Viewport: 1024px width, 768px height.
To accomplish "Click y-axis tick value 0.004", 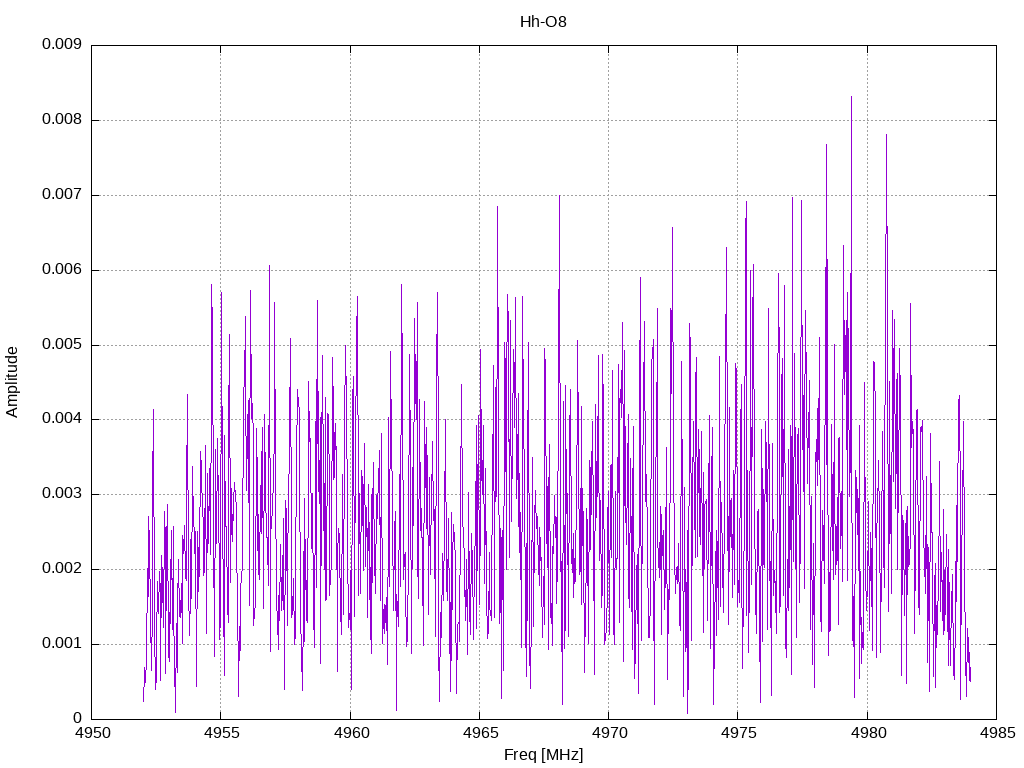I will click(62, 419).
